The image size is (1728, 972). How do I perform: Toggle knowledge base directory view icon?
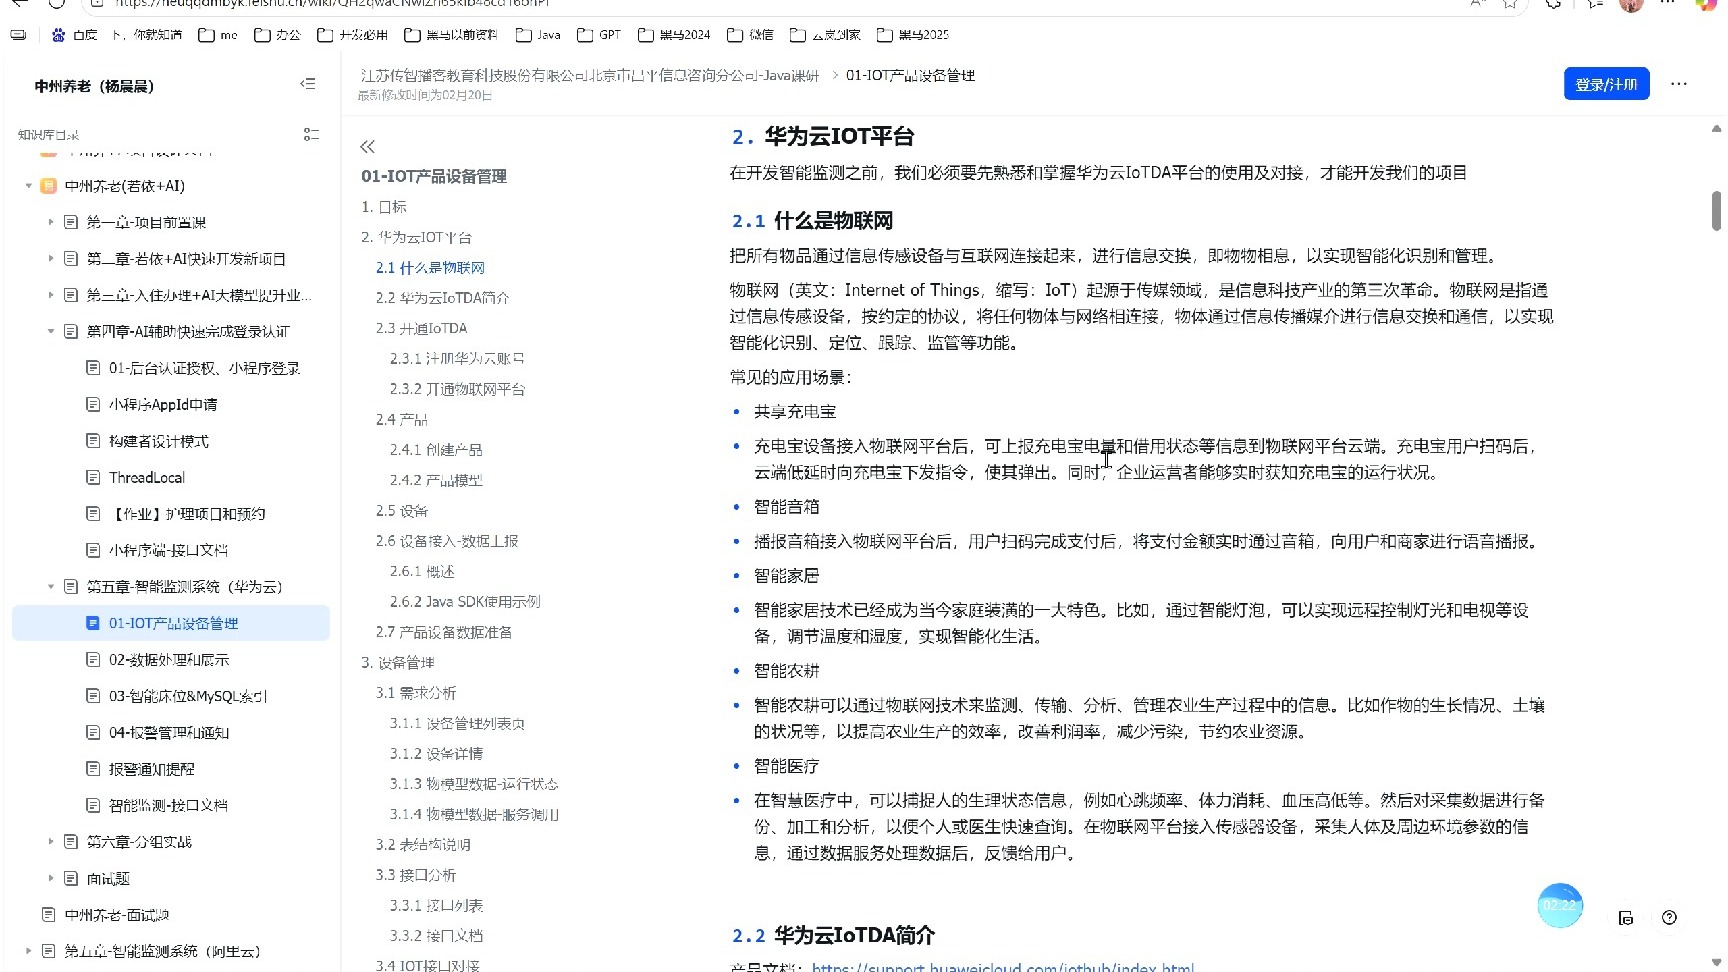(311, 134)
